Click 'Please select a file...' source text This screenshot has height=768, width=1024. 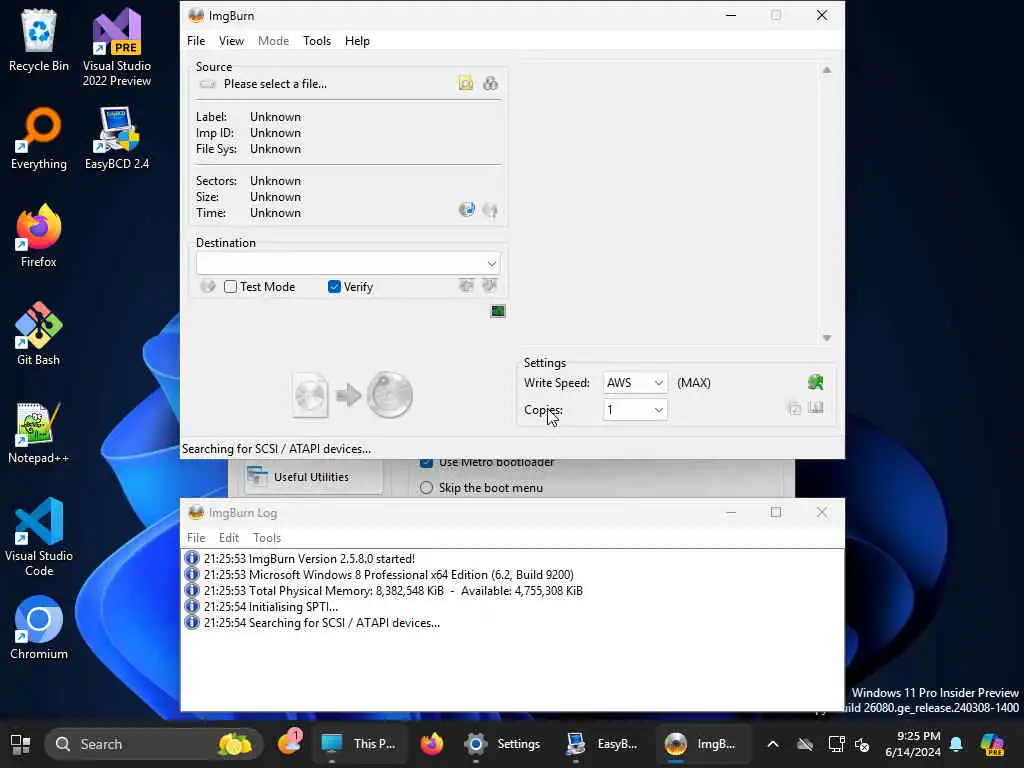pos(275,84)
